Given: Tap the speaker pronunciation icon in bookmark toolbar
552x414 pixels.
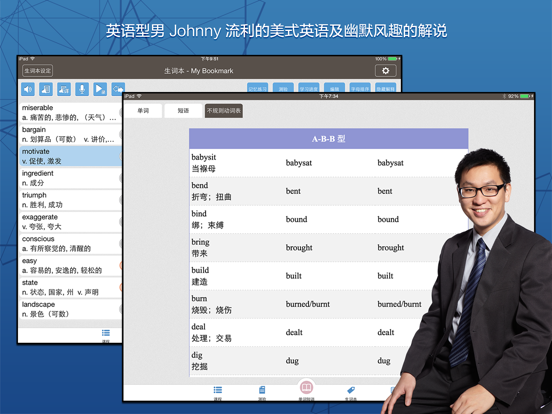Looking at the screenshot, I should [28, 89].
